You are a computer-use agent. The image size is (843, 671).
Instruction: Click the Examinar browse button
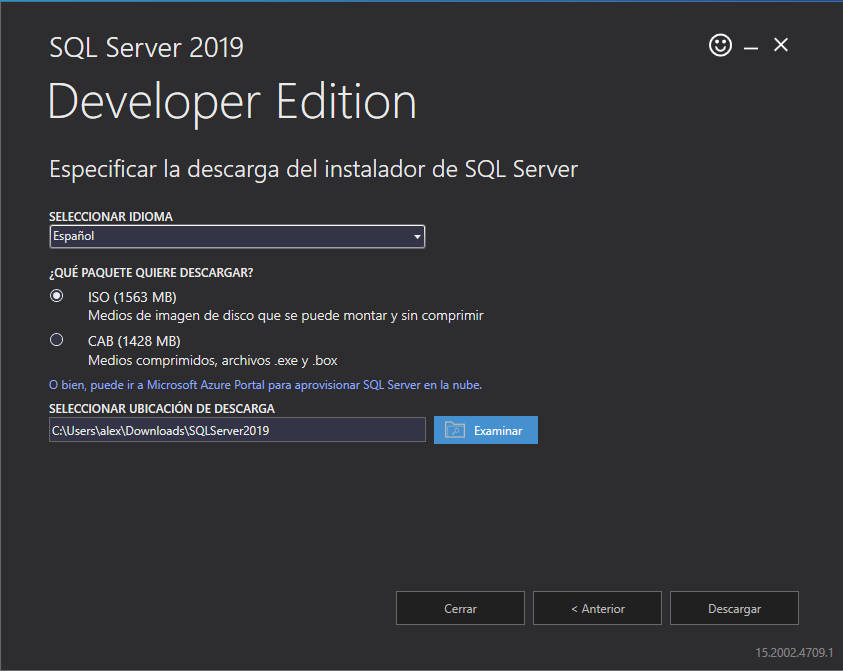pyautogui.click(x=485, y=430)
